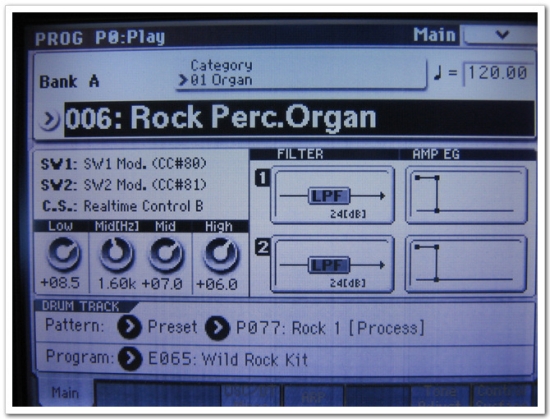Select the PROG P0:Play mode label
Viewport: 550px width, 419px height.
click(100, 38)
